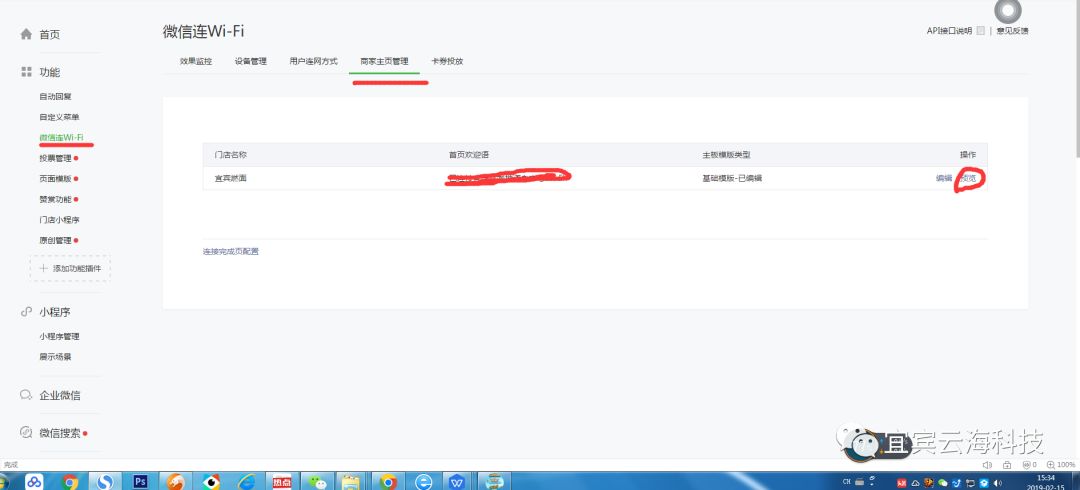Click the 小程序 link icon in sidebar

26,312
